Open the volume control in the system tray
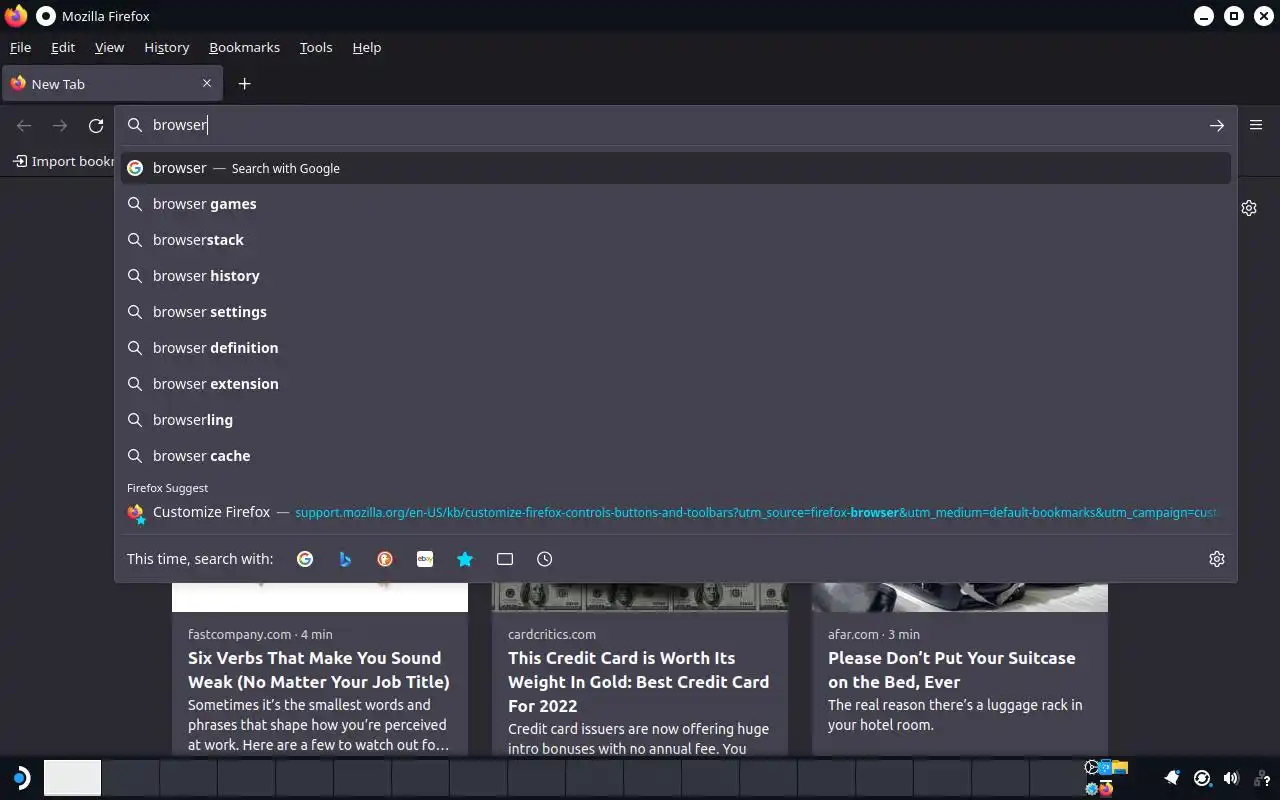The height and width of the screenshot is (800, 1280). coord(1232,778)
